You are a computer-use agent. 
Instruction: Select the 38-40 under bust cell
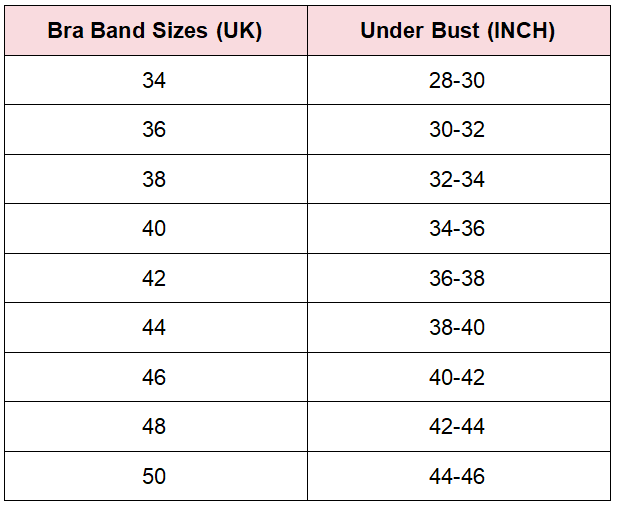click(x=459, y=328)
